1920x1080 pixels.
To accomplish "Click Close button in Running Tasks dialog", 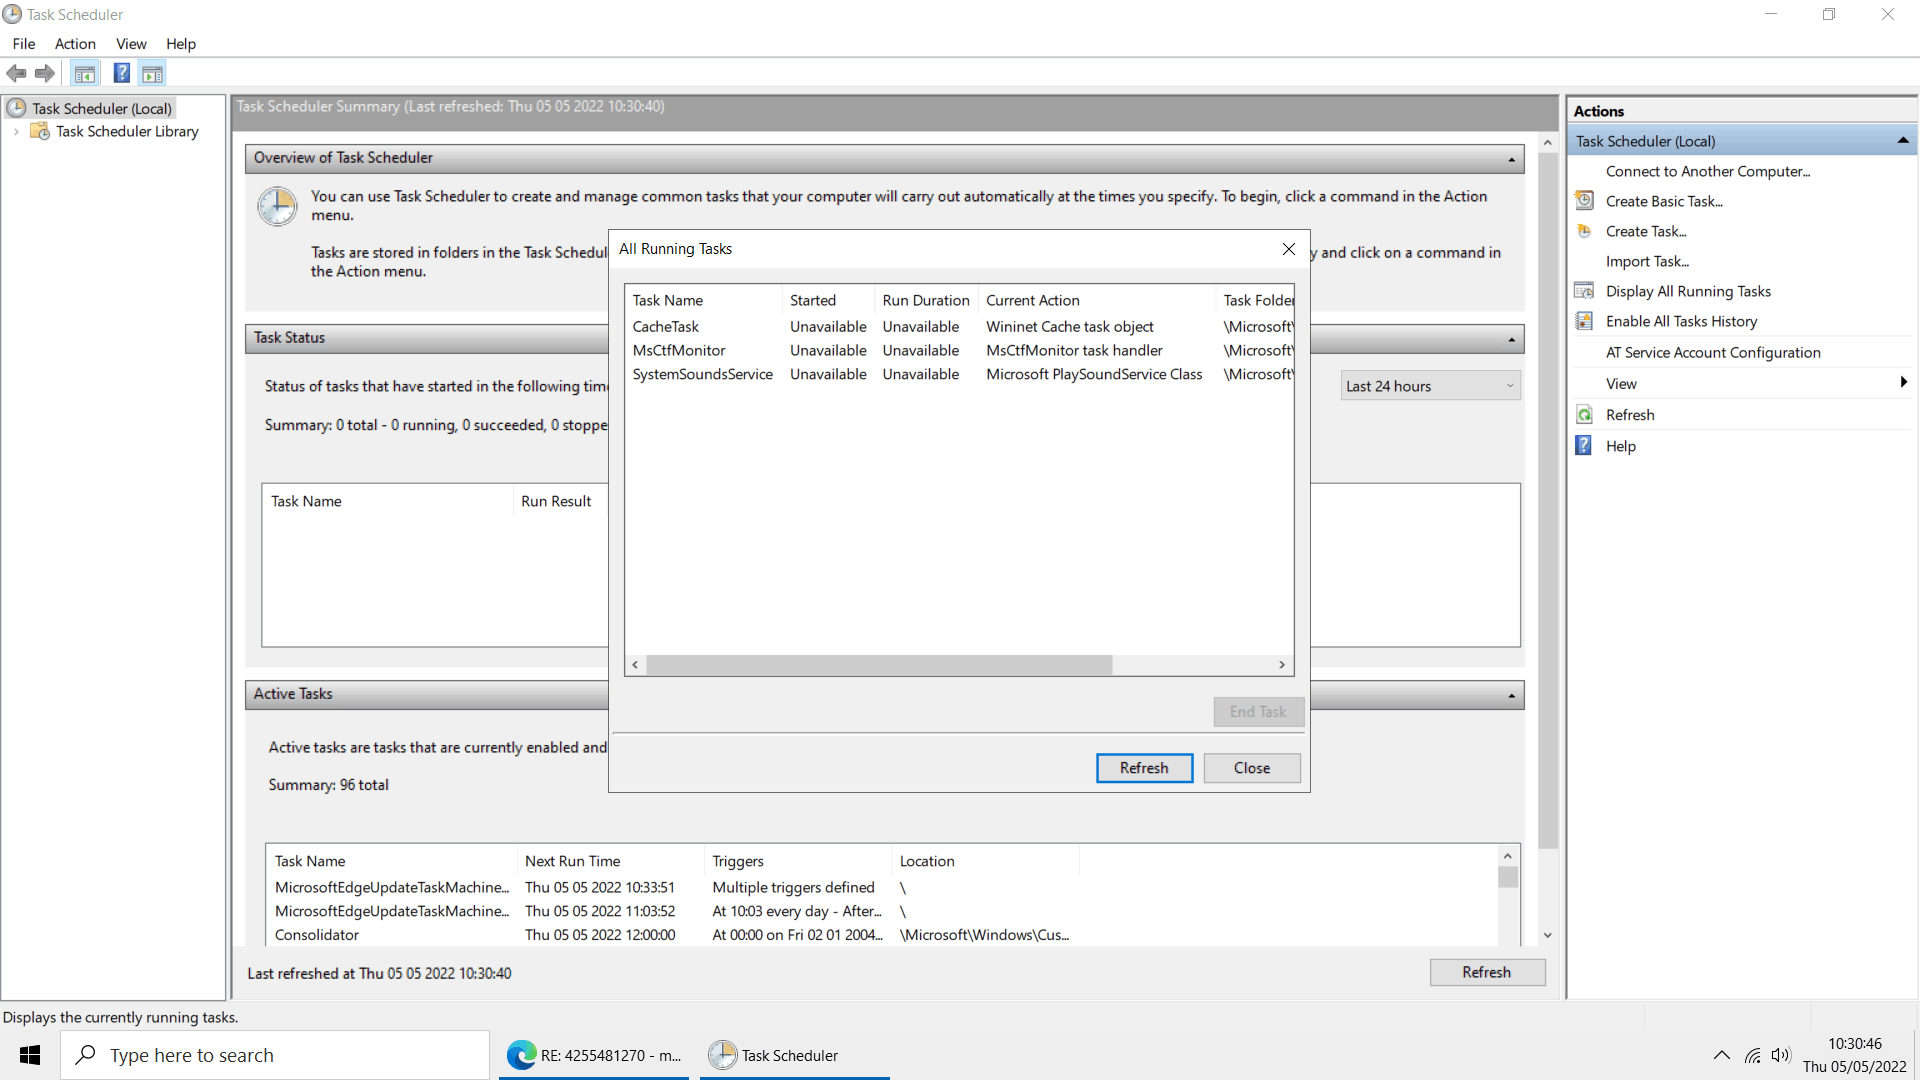I will point(1252,768).
